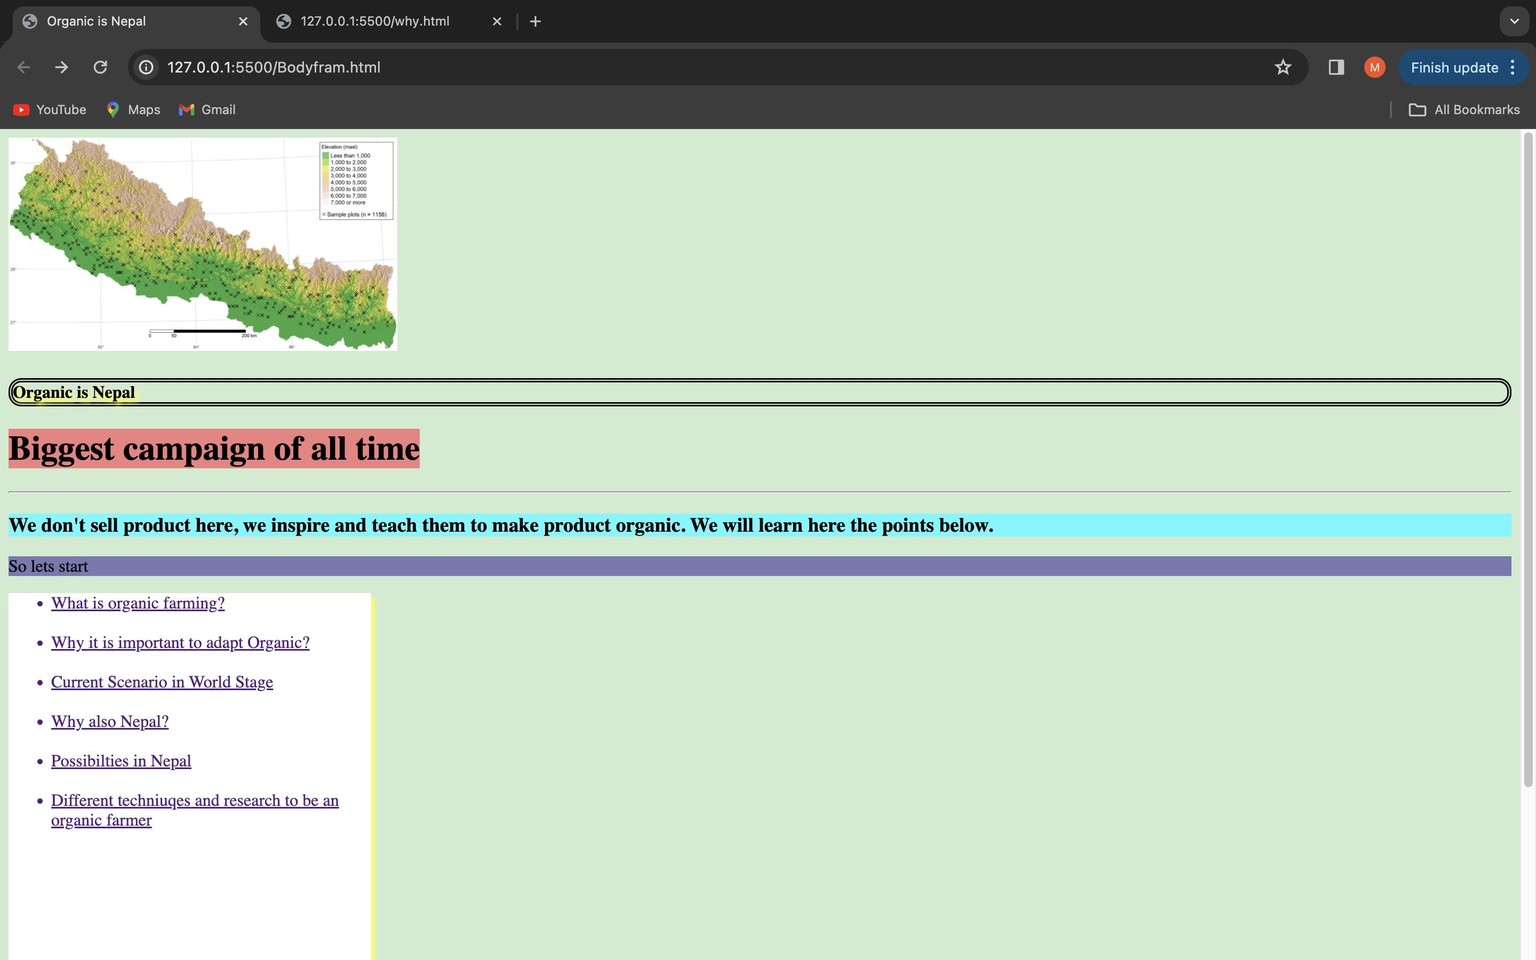Viewport: 1536px width, 960px height.
Task: Open the profile avatar M
Action: click(1375, 67)
